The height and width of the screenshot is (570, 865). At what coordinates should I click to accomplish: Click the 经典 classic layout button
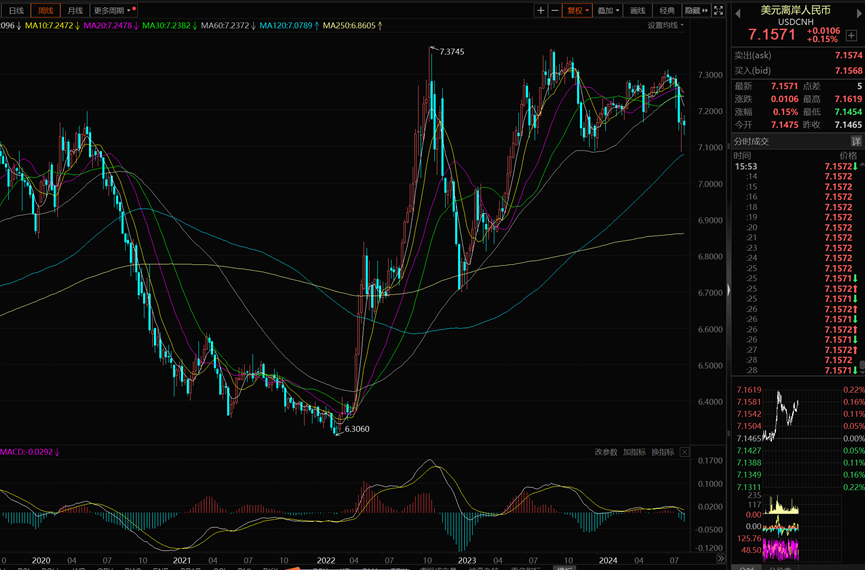click(x=667, y=10)
